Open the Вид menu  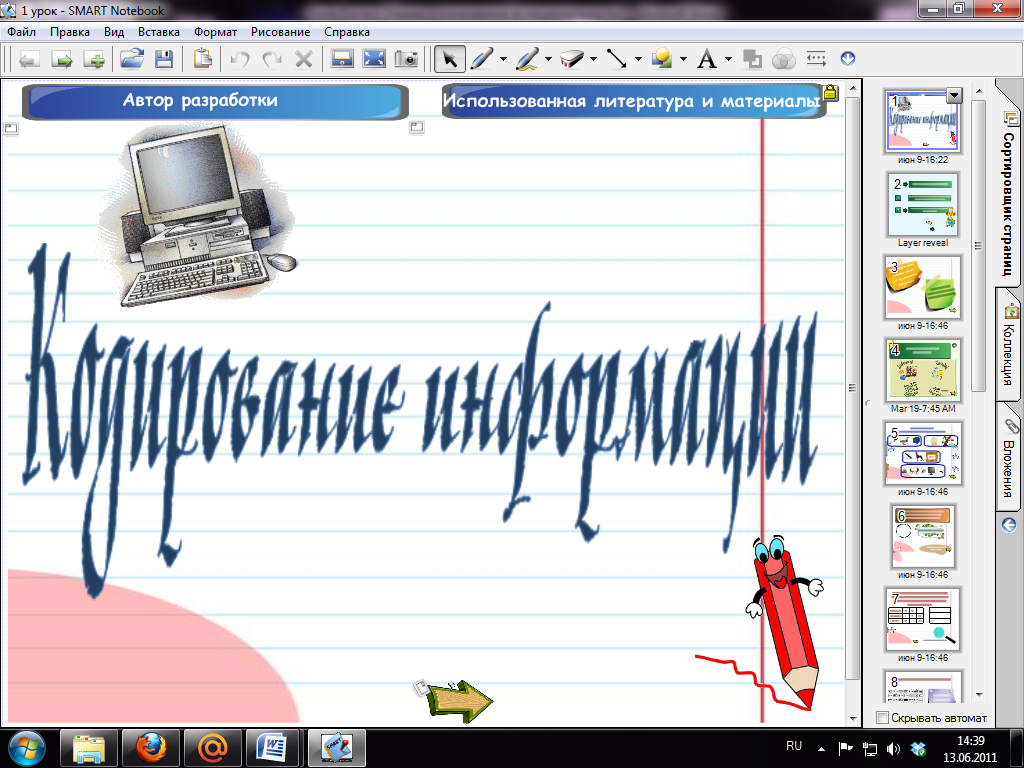click(114, 31)
